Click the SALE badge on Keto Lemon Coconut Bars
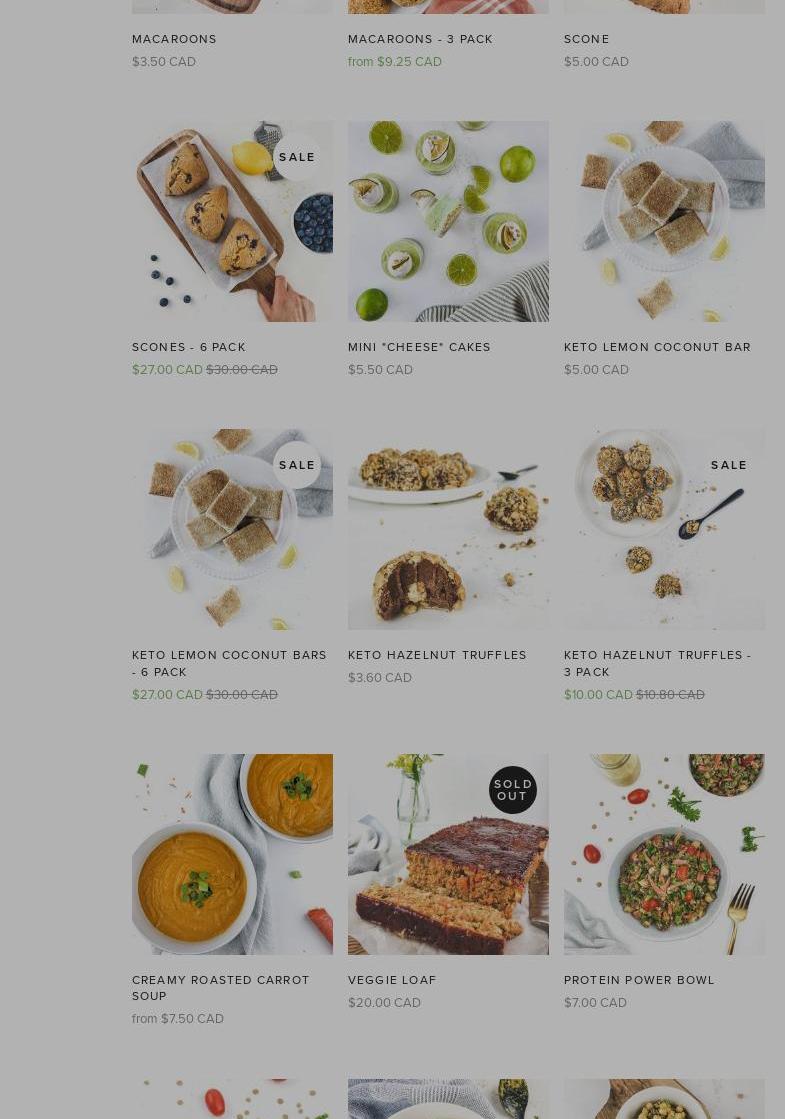 pos(297,465)
